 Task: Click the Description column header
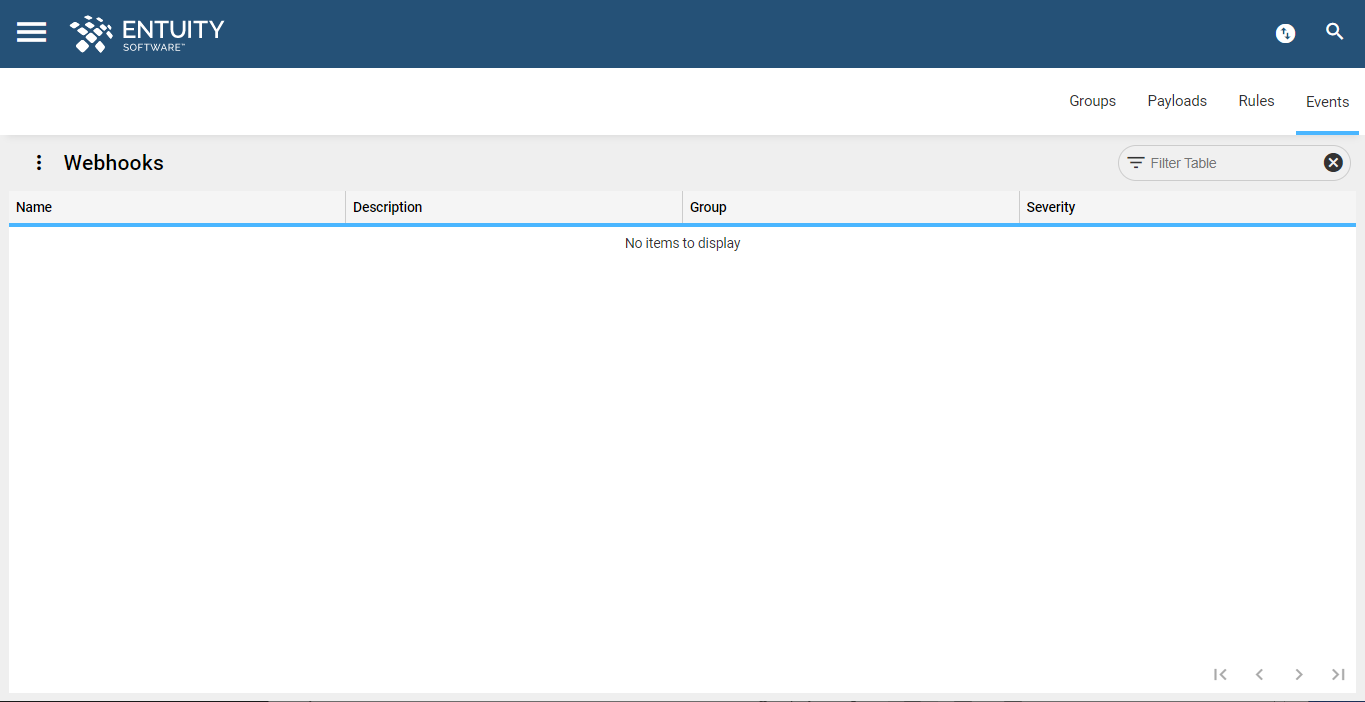pos(388,207)
